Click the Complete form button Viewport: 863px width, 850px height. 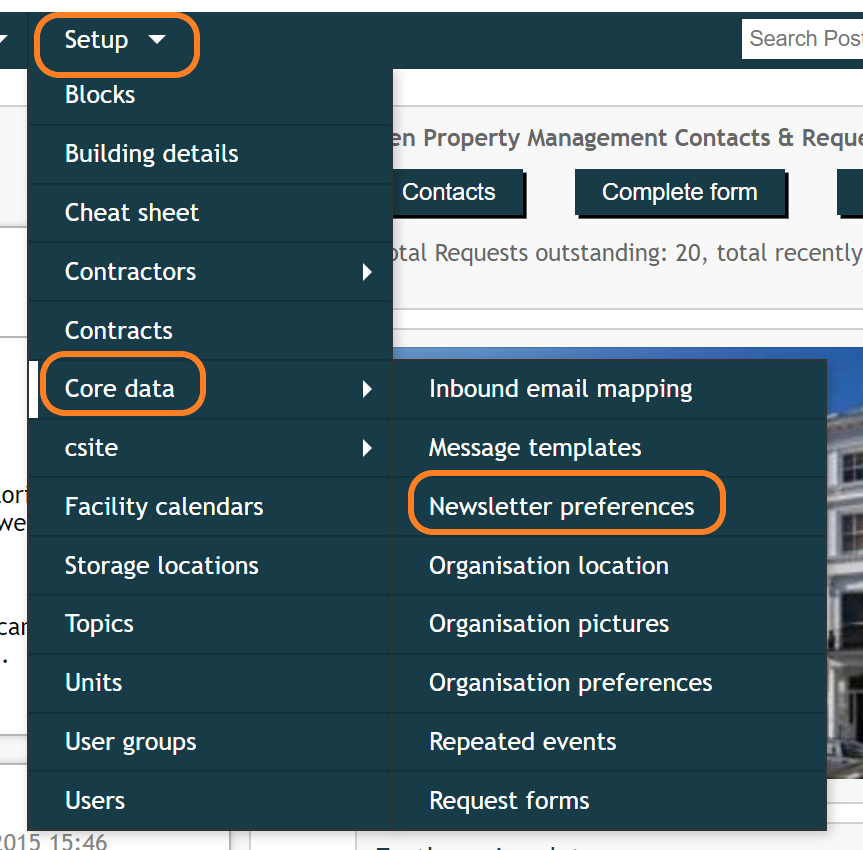coord(680,192)
